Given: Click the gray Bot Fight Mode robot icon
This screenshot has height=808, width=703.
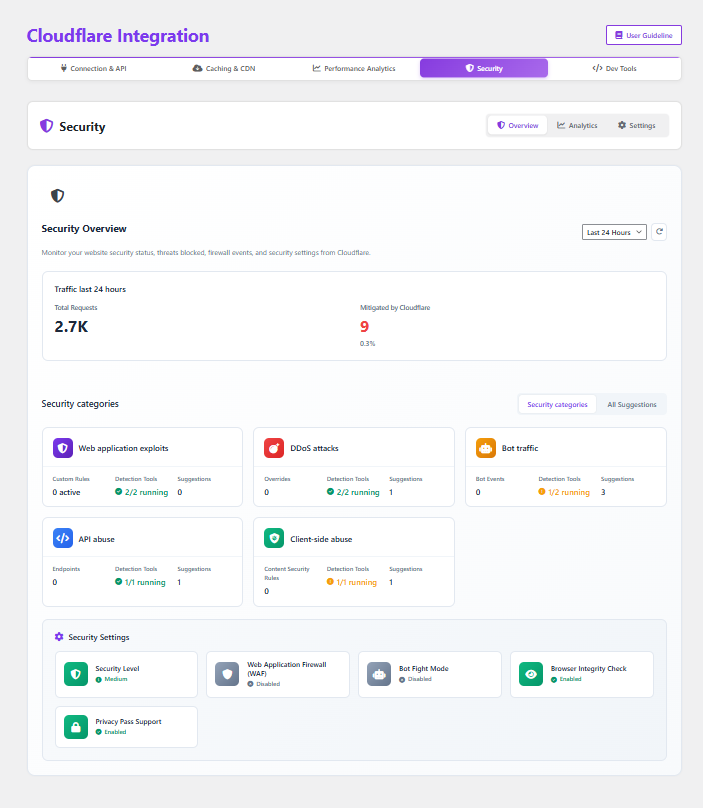Looking at the screenshot, I should click(379, 674).
